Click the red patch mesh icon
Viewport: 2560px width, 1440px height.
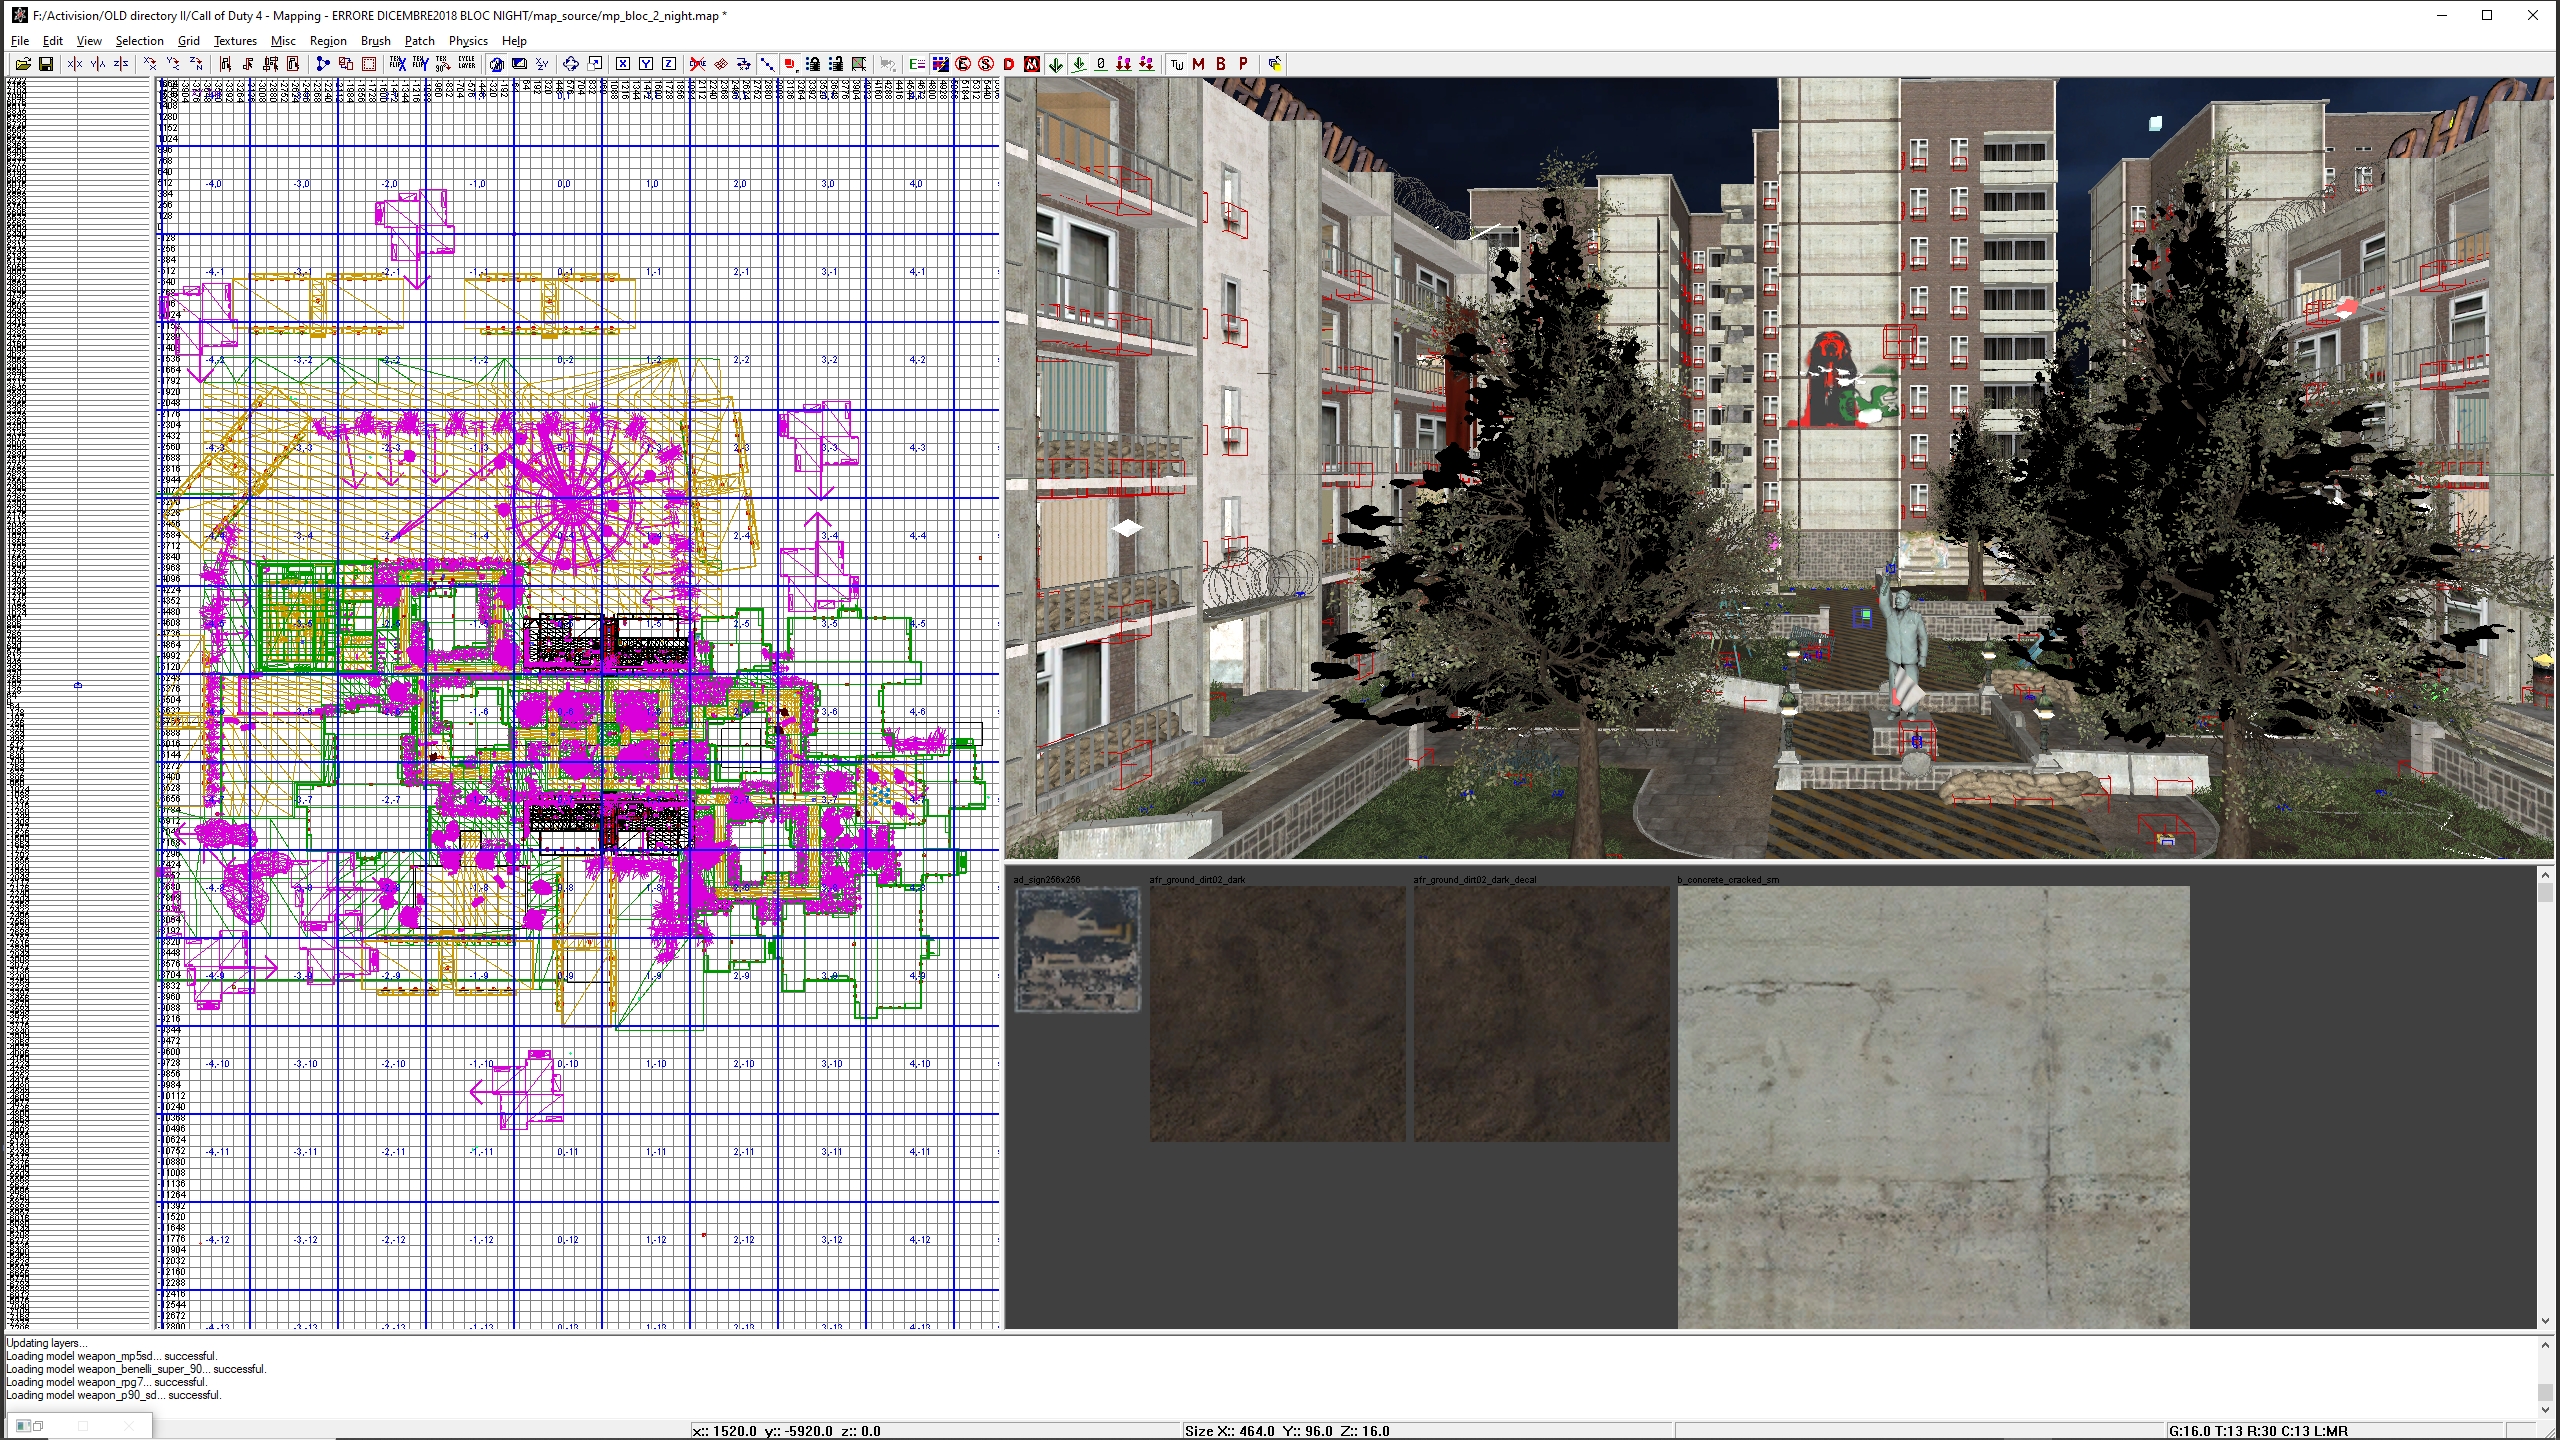(x=721, y=64)
